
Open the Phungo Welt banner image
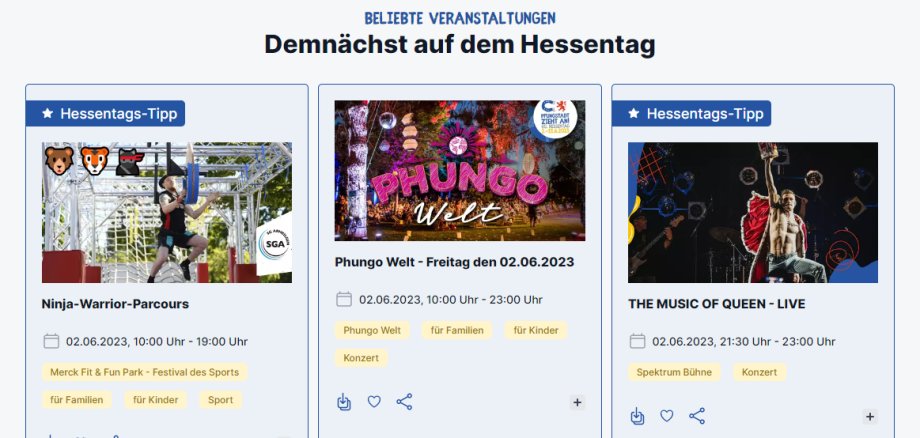[460, 171]
